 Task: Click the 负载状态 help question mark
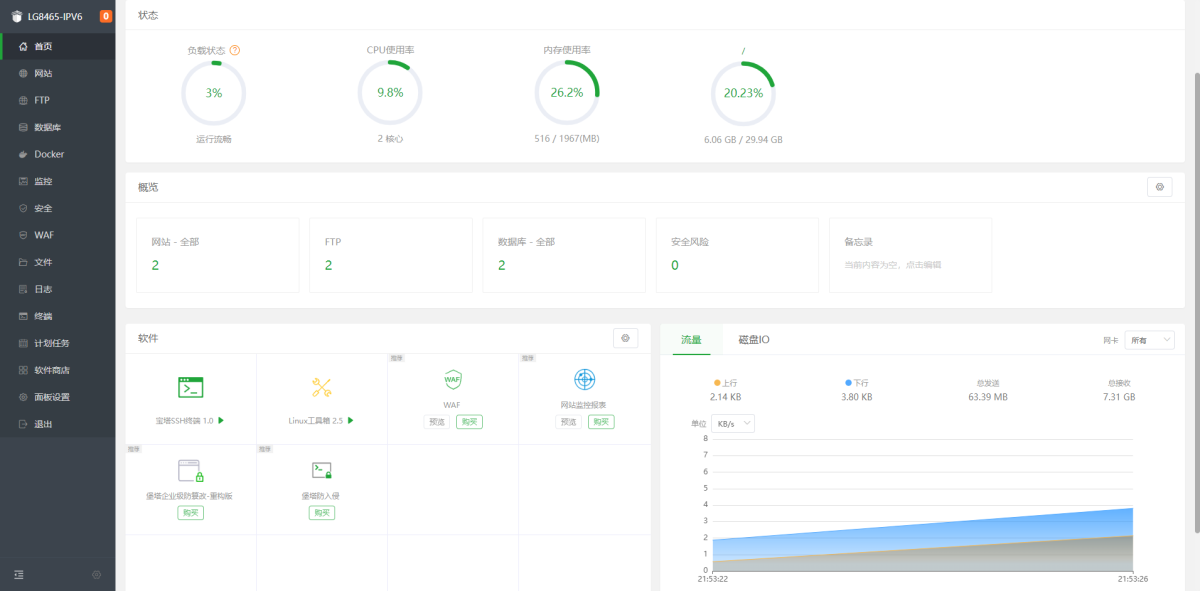click(x=235, y=50)
